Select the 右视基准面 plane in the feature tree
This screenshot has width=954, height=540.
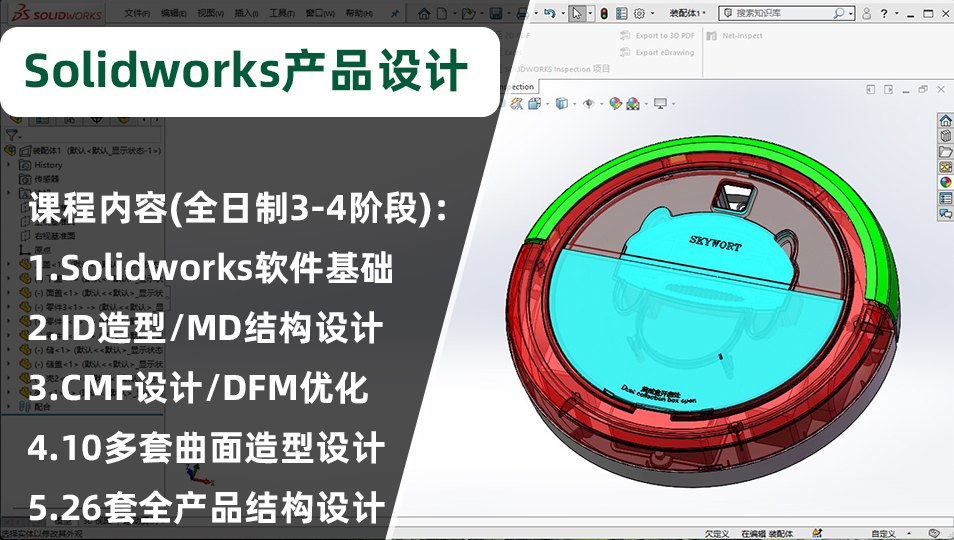pos(47,235)
